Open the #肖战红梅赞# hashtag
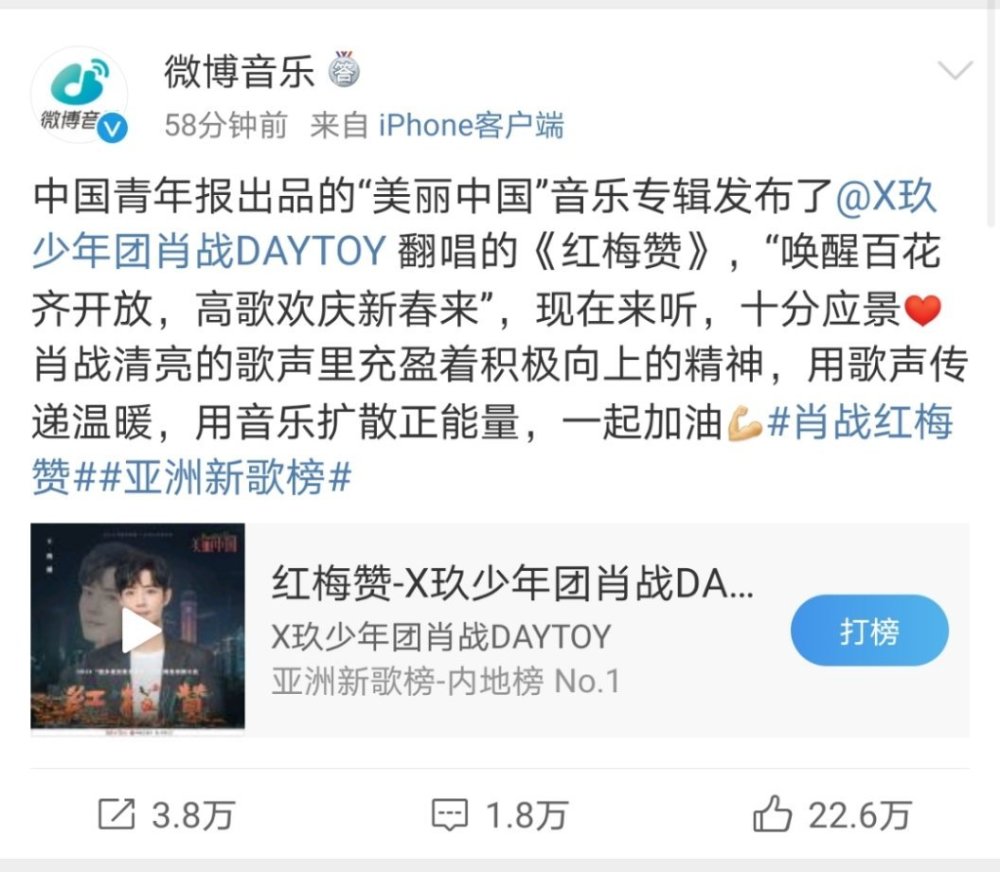This screenshot has height=872, width=1000. click(x=492, y=450)
